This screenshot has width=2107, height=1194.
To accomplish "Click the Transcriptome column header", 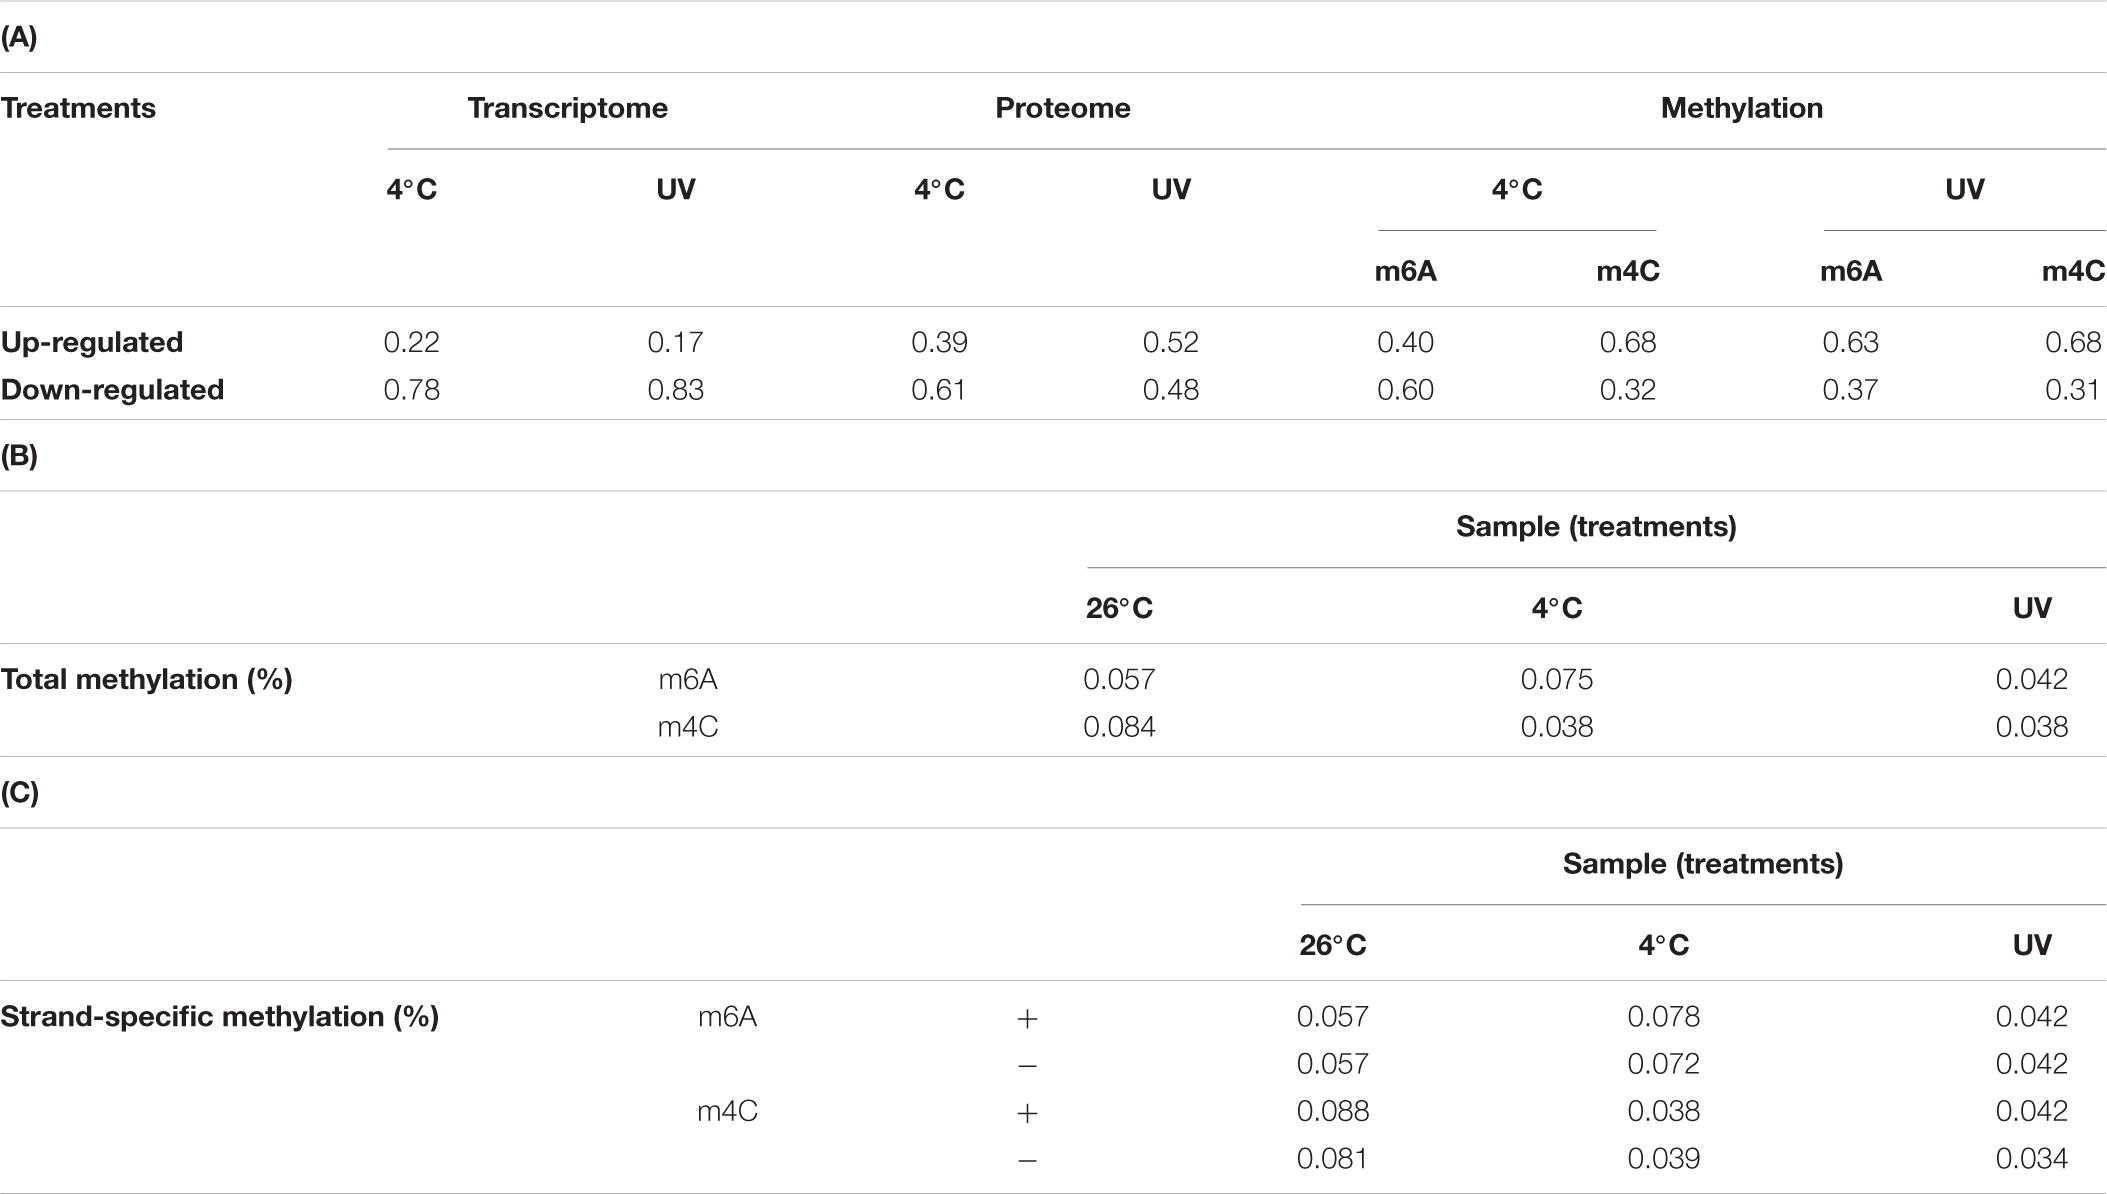I will tap(567, 108).
